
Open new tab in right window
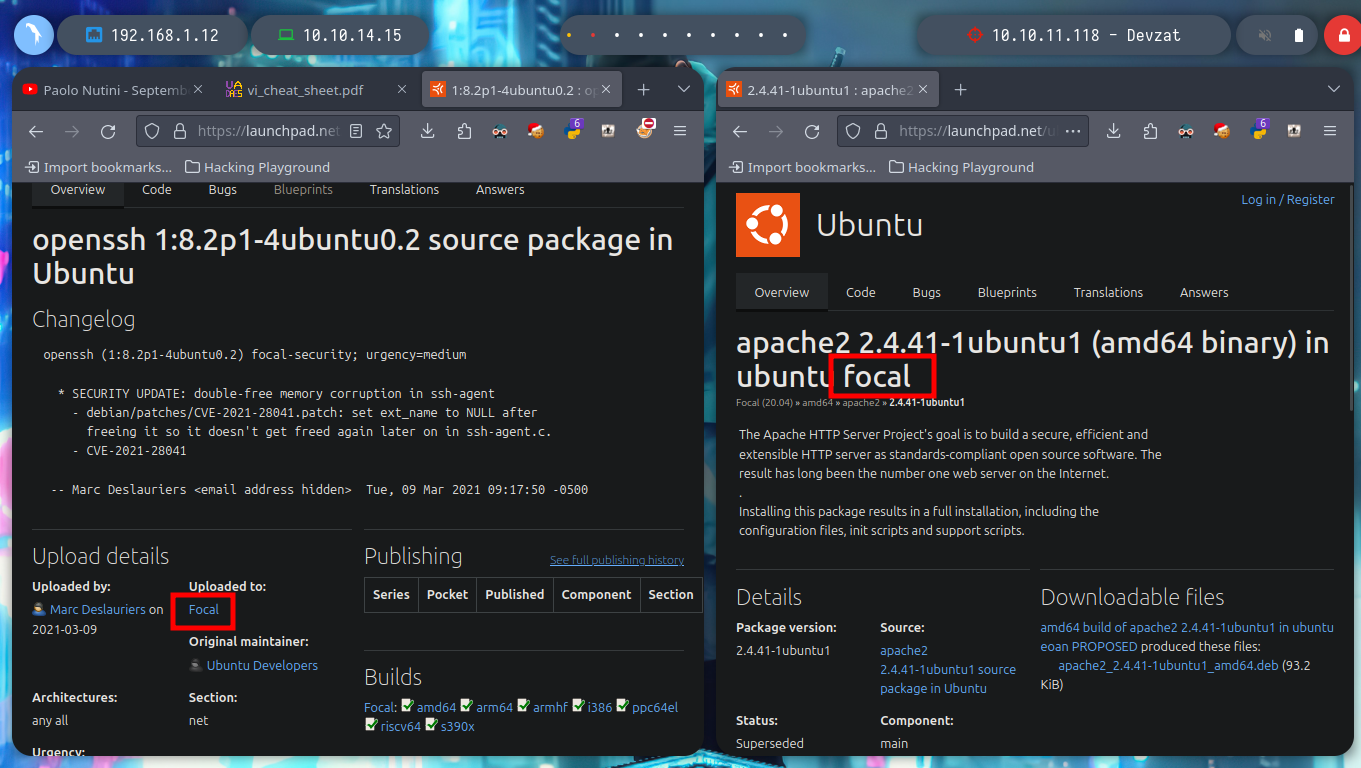(x=960, y=90)
